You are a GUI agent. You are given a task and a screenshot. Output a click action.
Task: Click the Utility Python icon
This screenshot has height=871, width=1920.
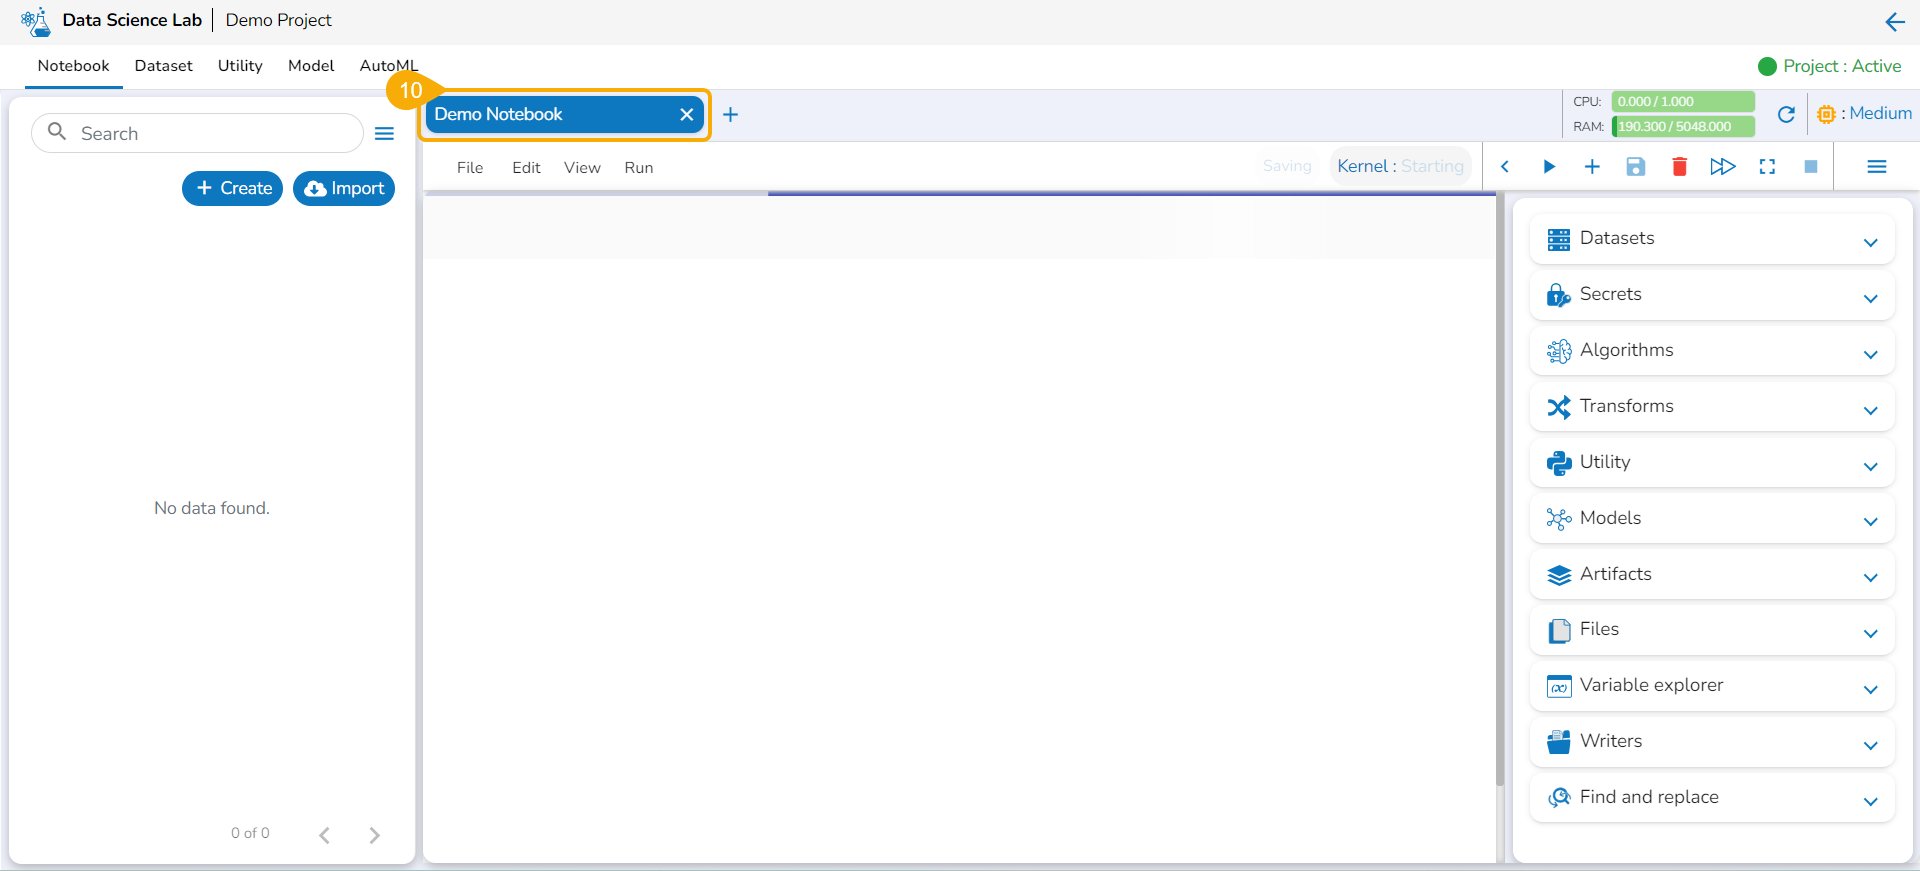click(x=1559, y=463)
